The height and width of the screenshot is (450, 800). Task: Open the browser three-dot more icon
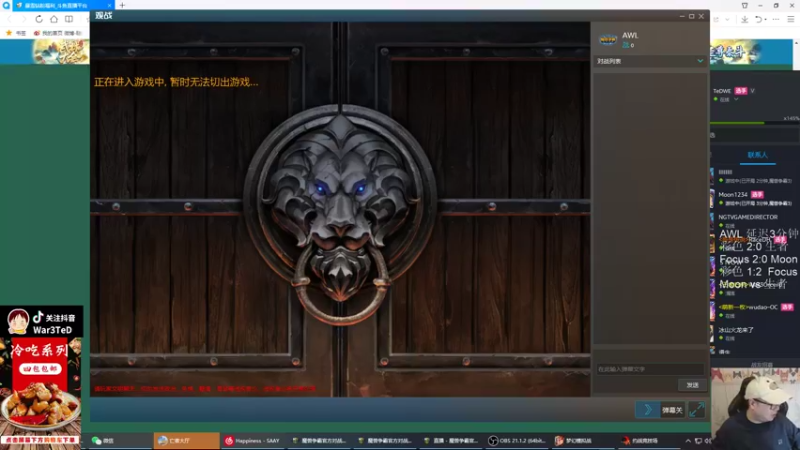[776, 19]
